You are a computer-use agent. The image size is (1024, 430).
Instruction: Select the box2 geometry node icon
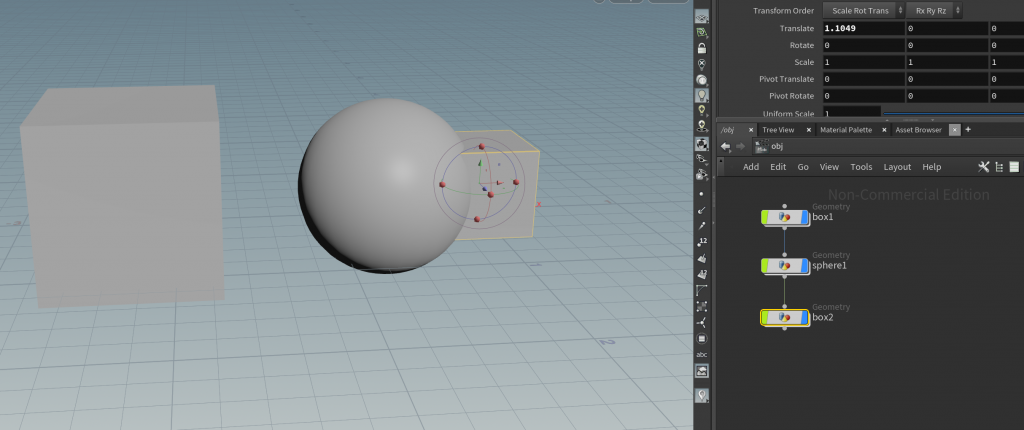[785, 318]
